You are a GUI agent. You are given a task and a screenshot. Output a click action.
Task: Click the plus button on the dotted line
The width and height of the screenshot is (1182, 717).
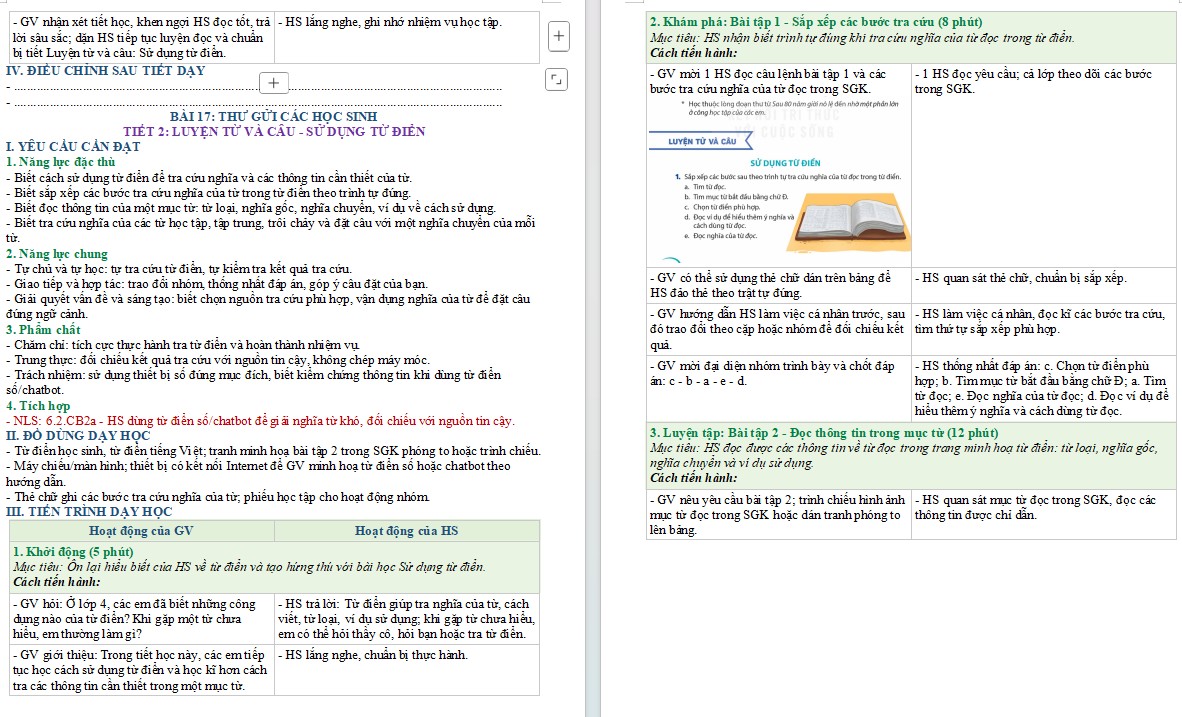(274, 83)
